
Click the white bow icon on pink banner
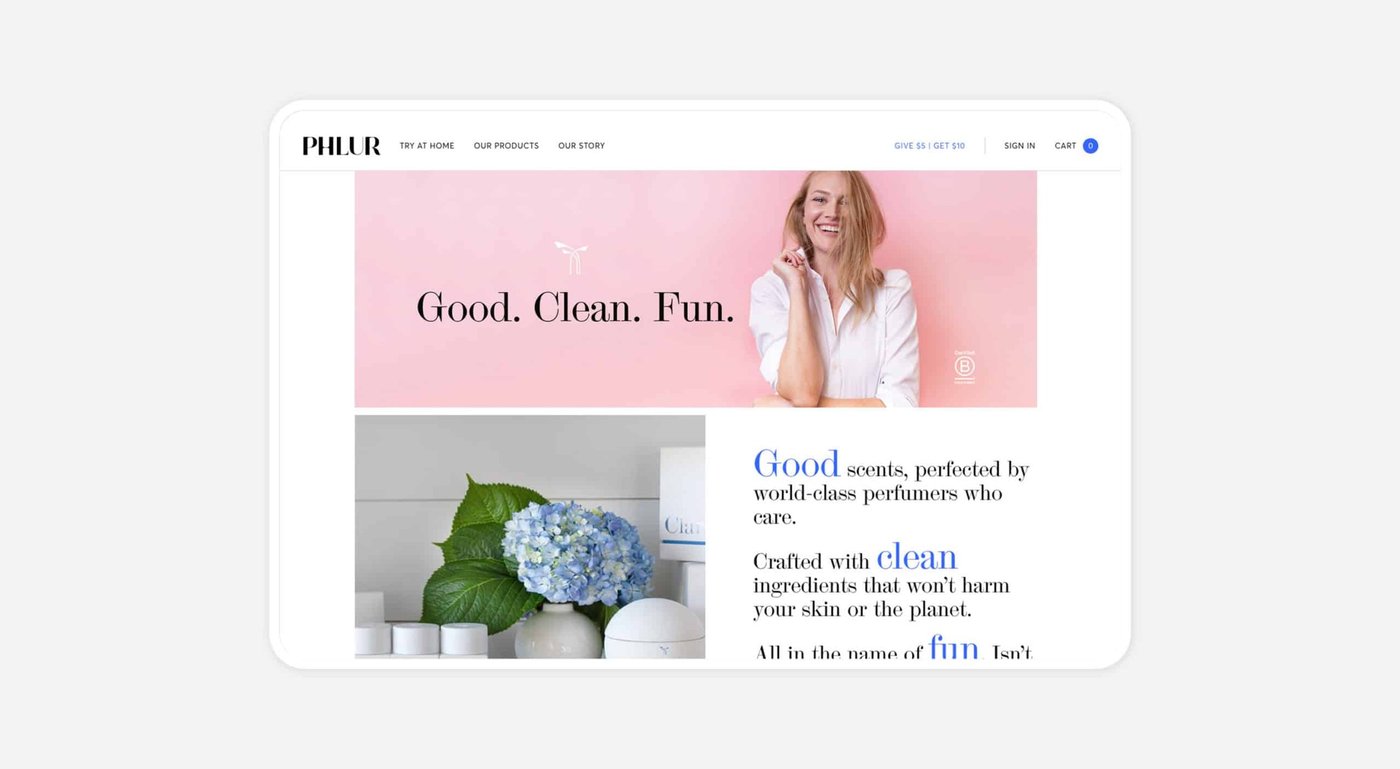[x=571, y=257]
